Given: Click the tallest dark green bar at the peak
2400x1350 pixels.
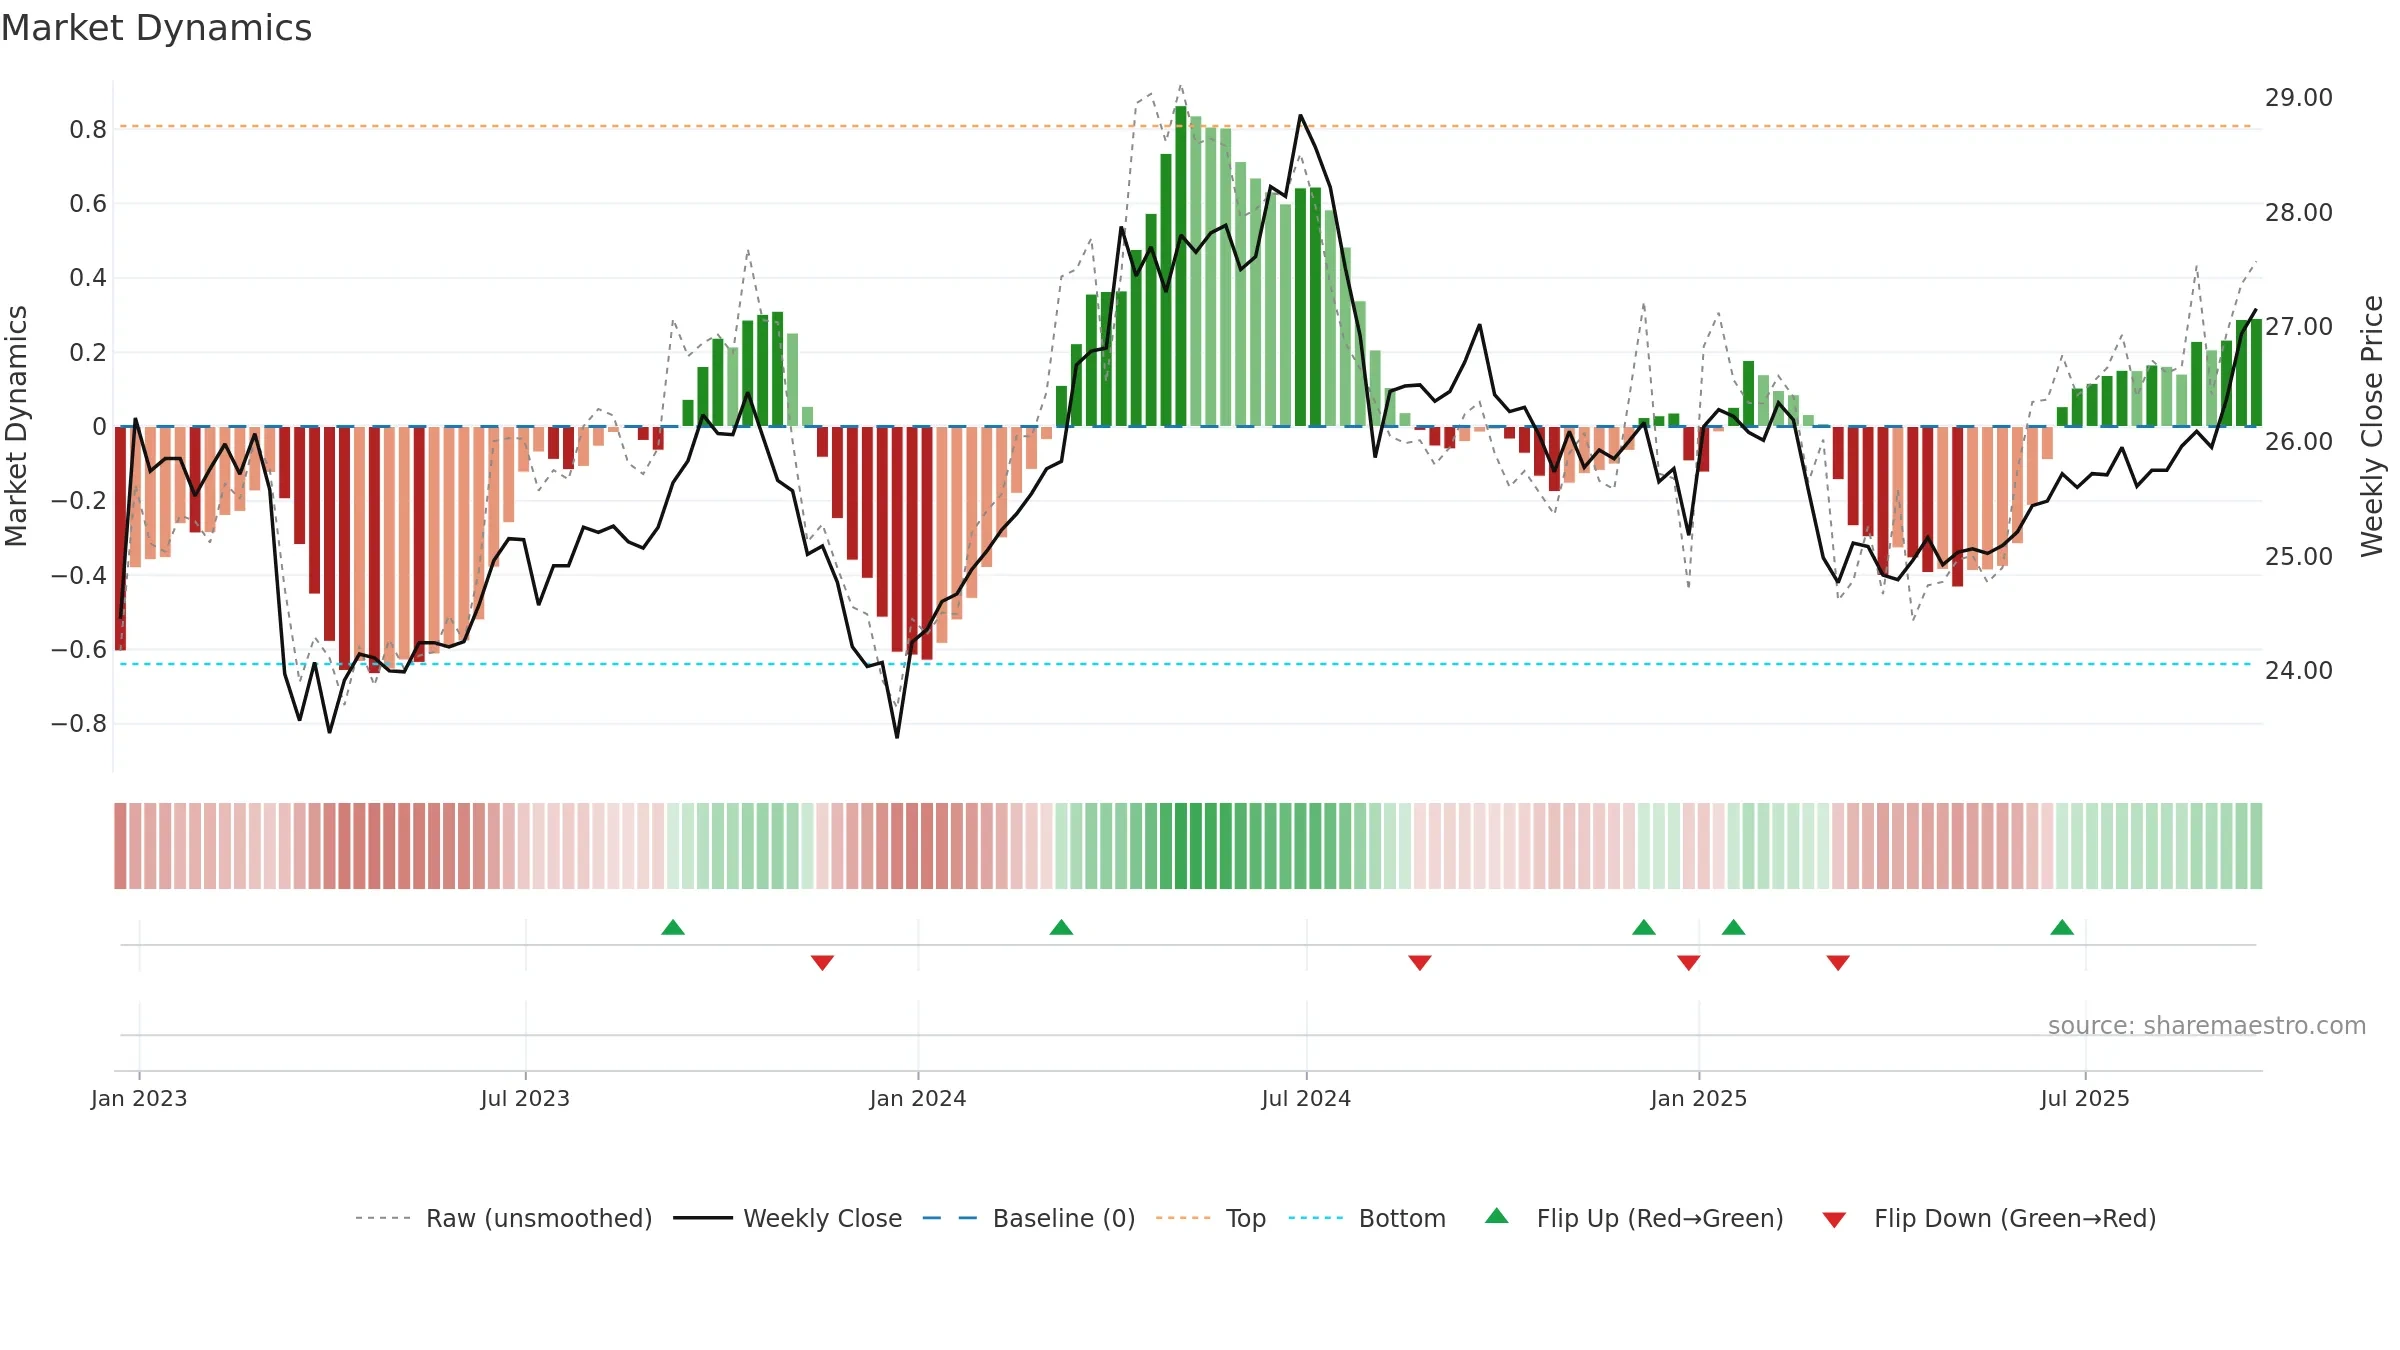Looking at the screenshot, I should (1181, 266).
